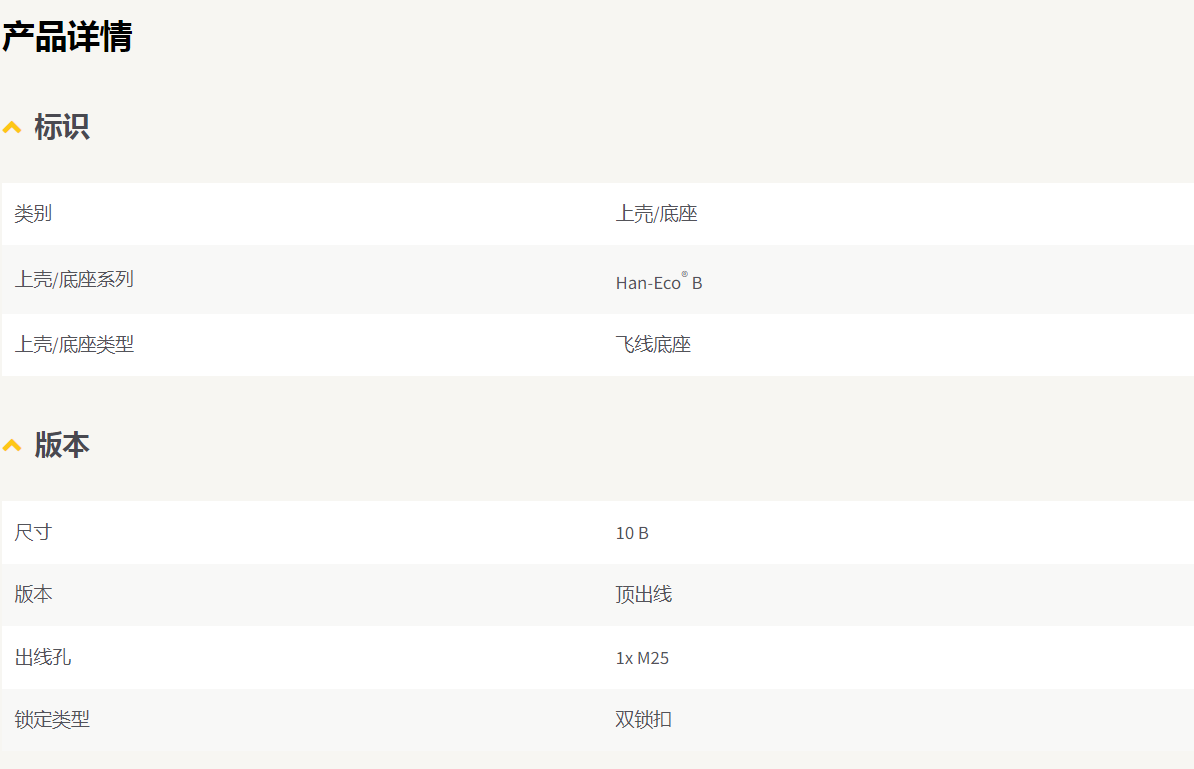Select the 类别 row label

tap(34, 214)
